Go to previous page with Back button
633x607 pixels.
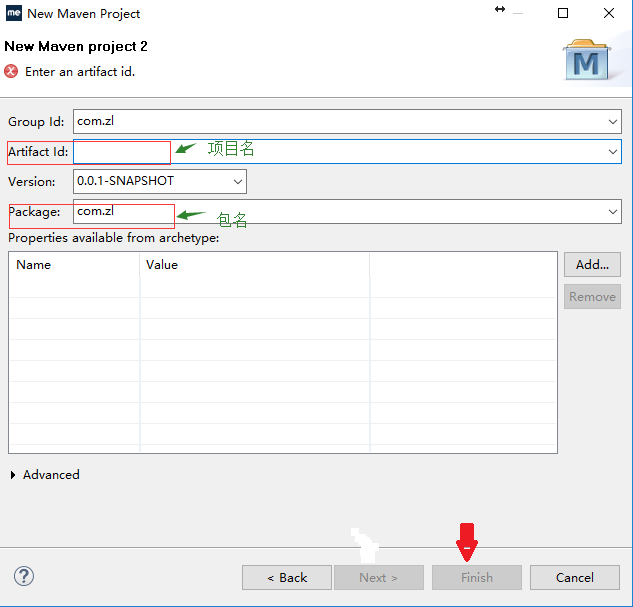(287, 578)
